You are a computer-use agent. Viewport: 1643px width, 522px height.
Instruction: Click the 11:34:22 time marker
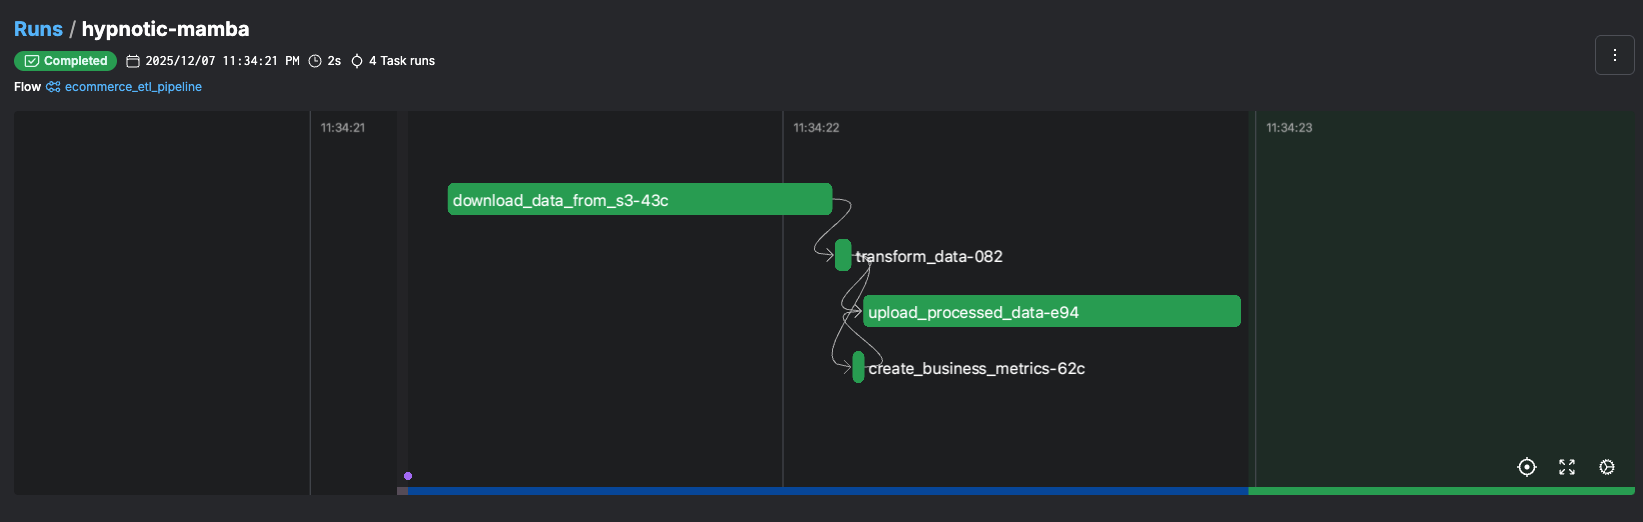pos(816,128)
